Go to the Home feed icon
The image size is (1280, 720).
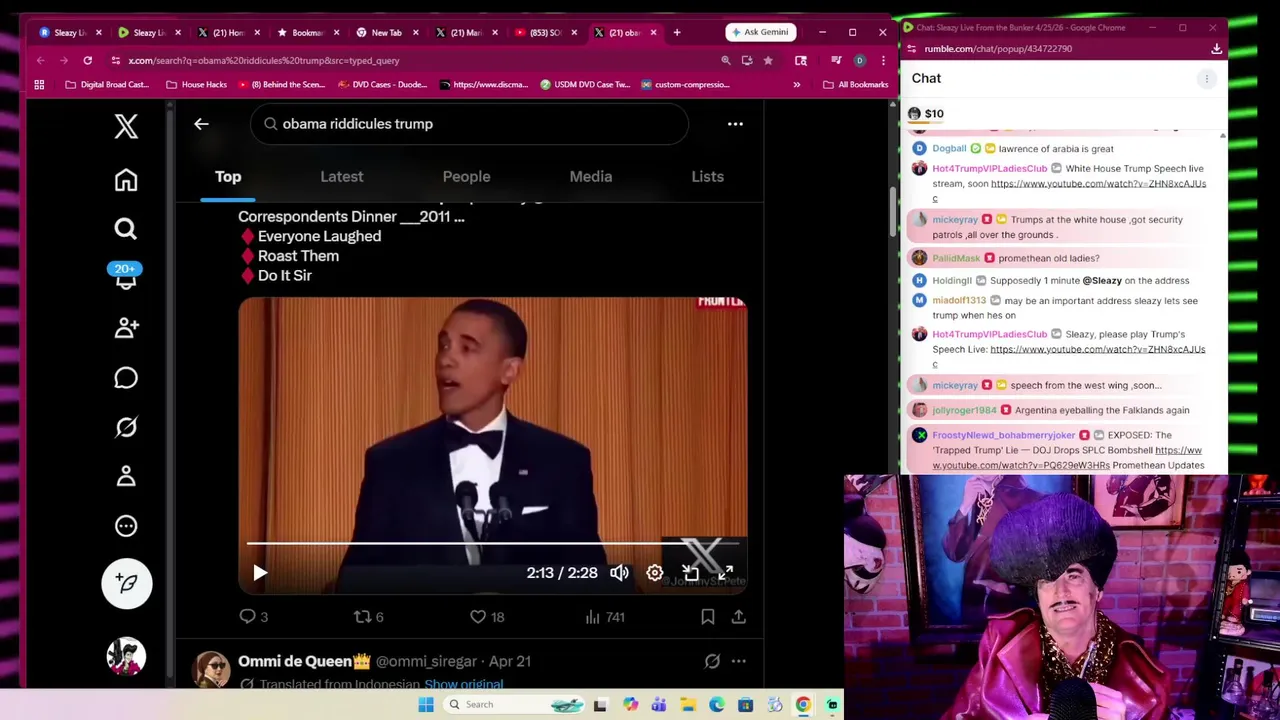[125, 180]
